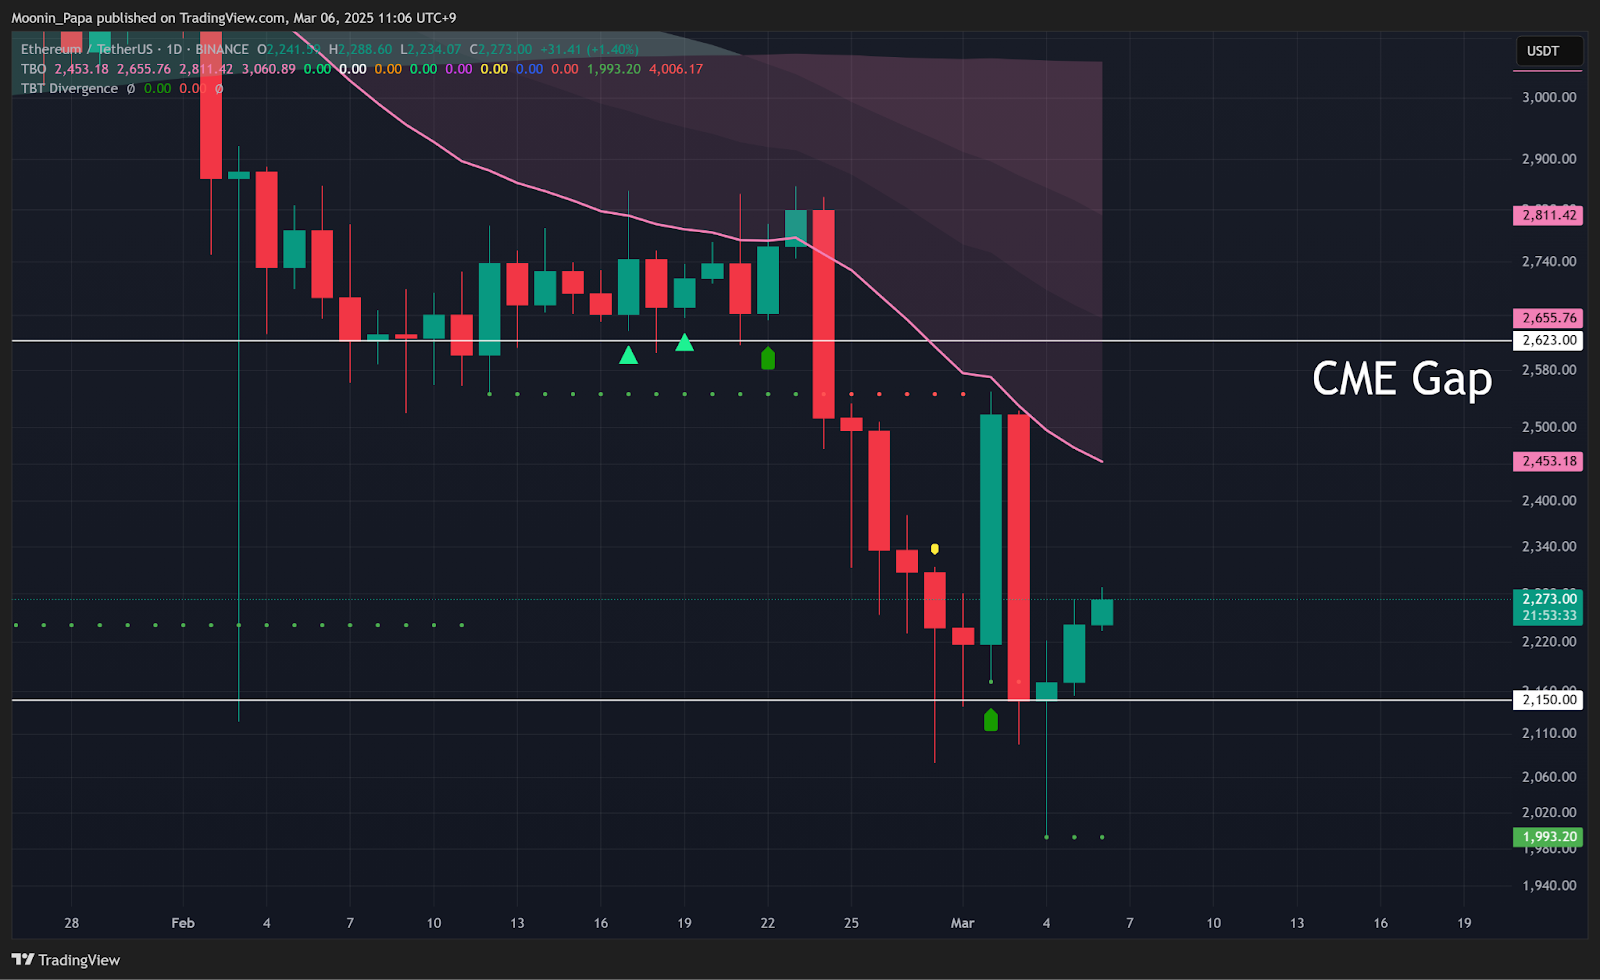Viewport: 1600px width, 980px height.
Task: Click the current price 2,273.00 label
Action: pos(1548,599)
